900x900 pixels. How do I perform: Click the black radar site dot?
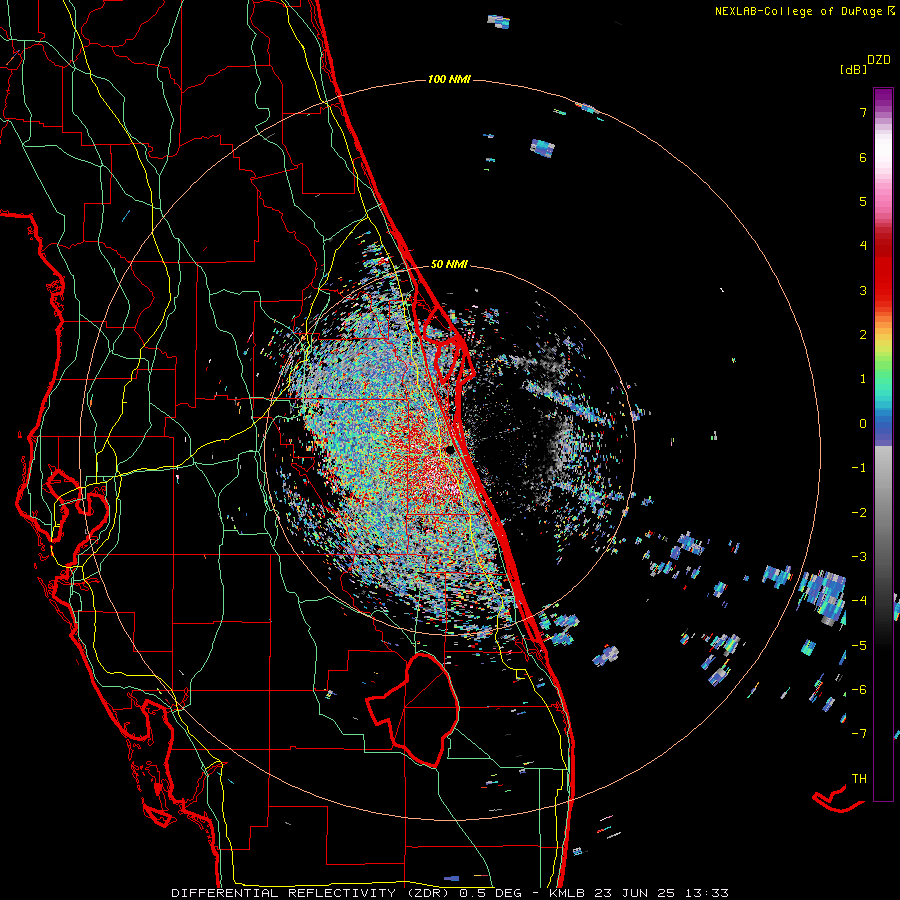point(449,451)
